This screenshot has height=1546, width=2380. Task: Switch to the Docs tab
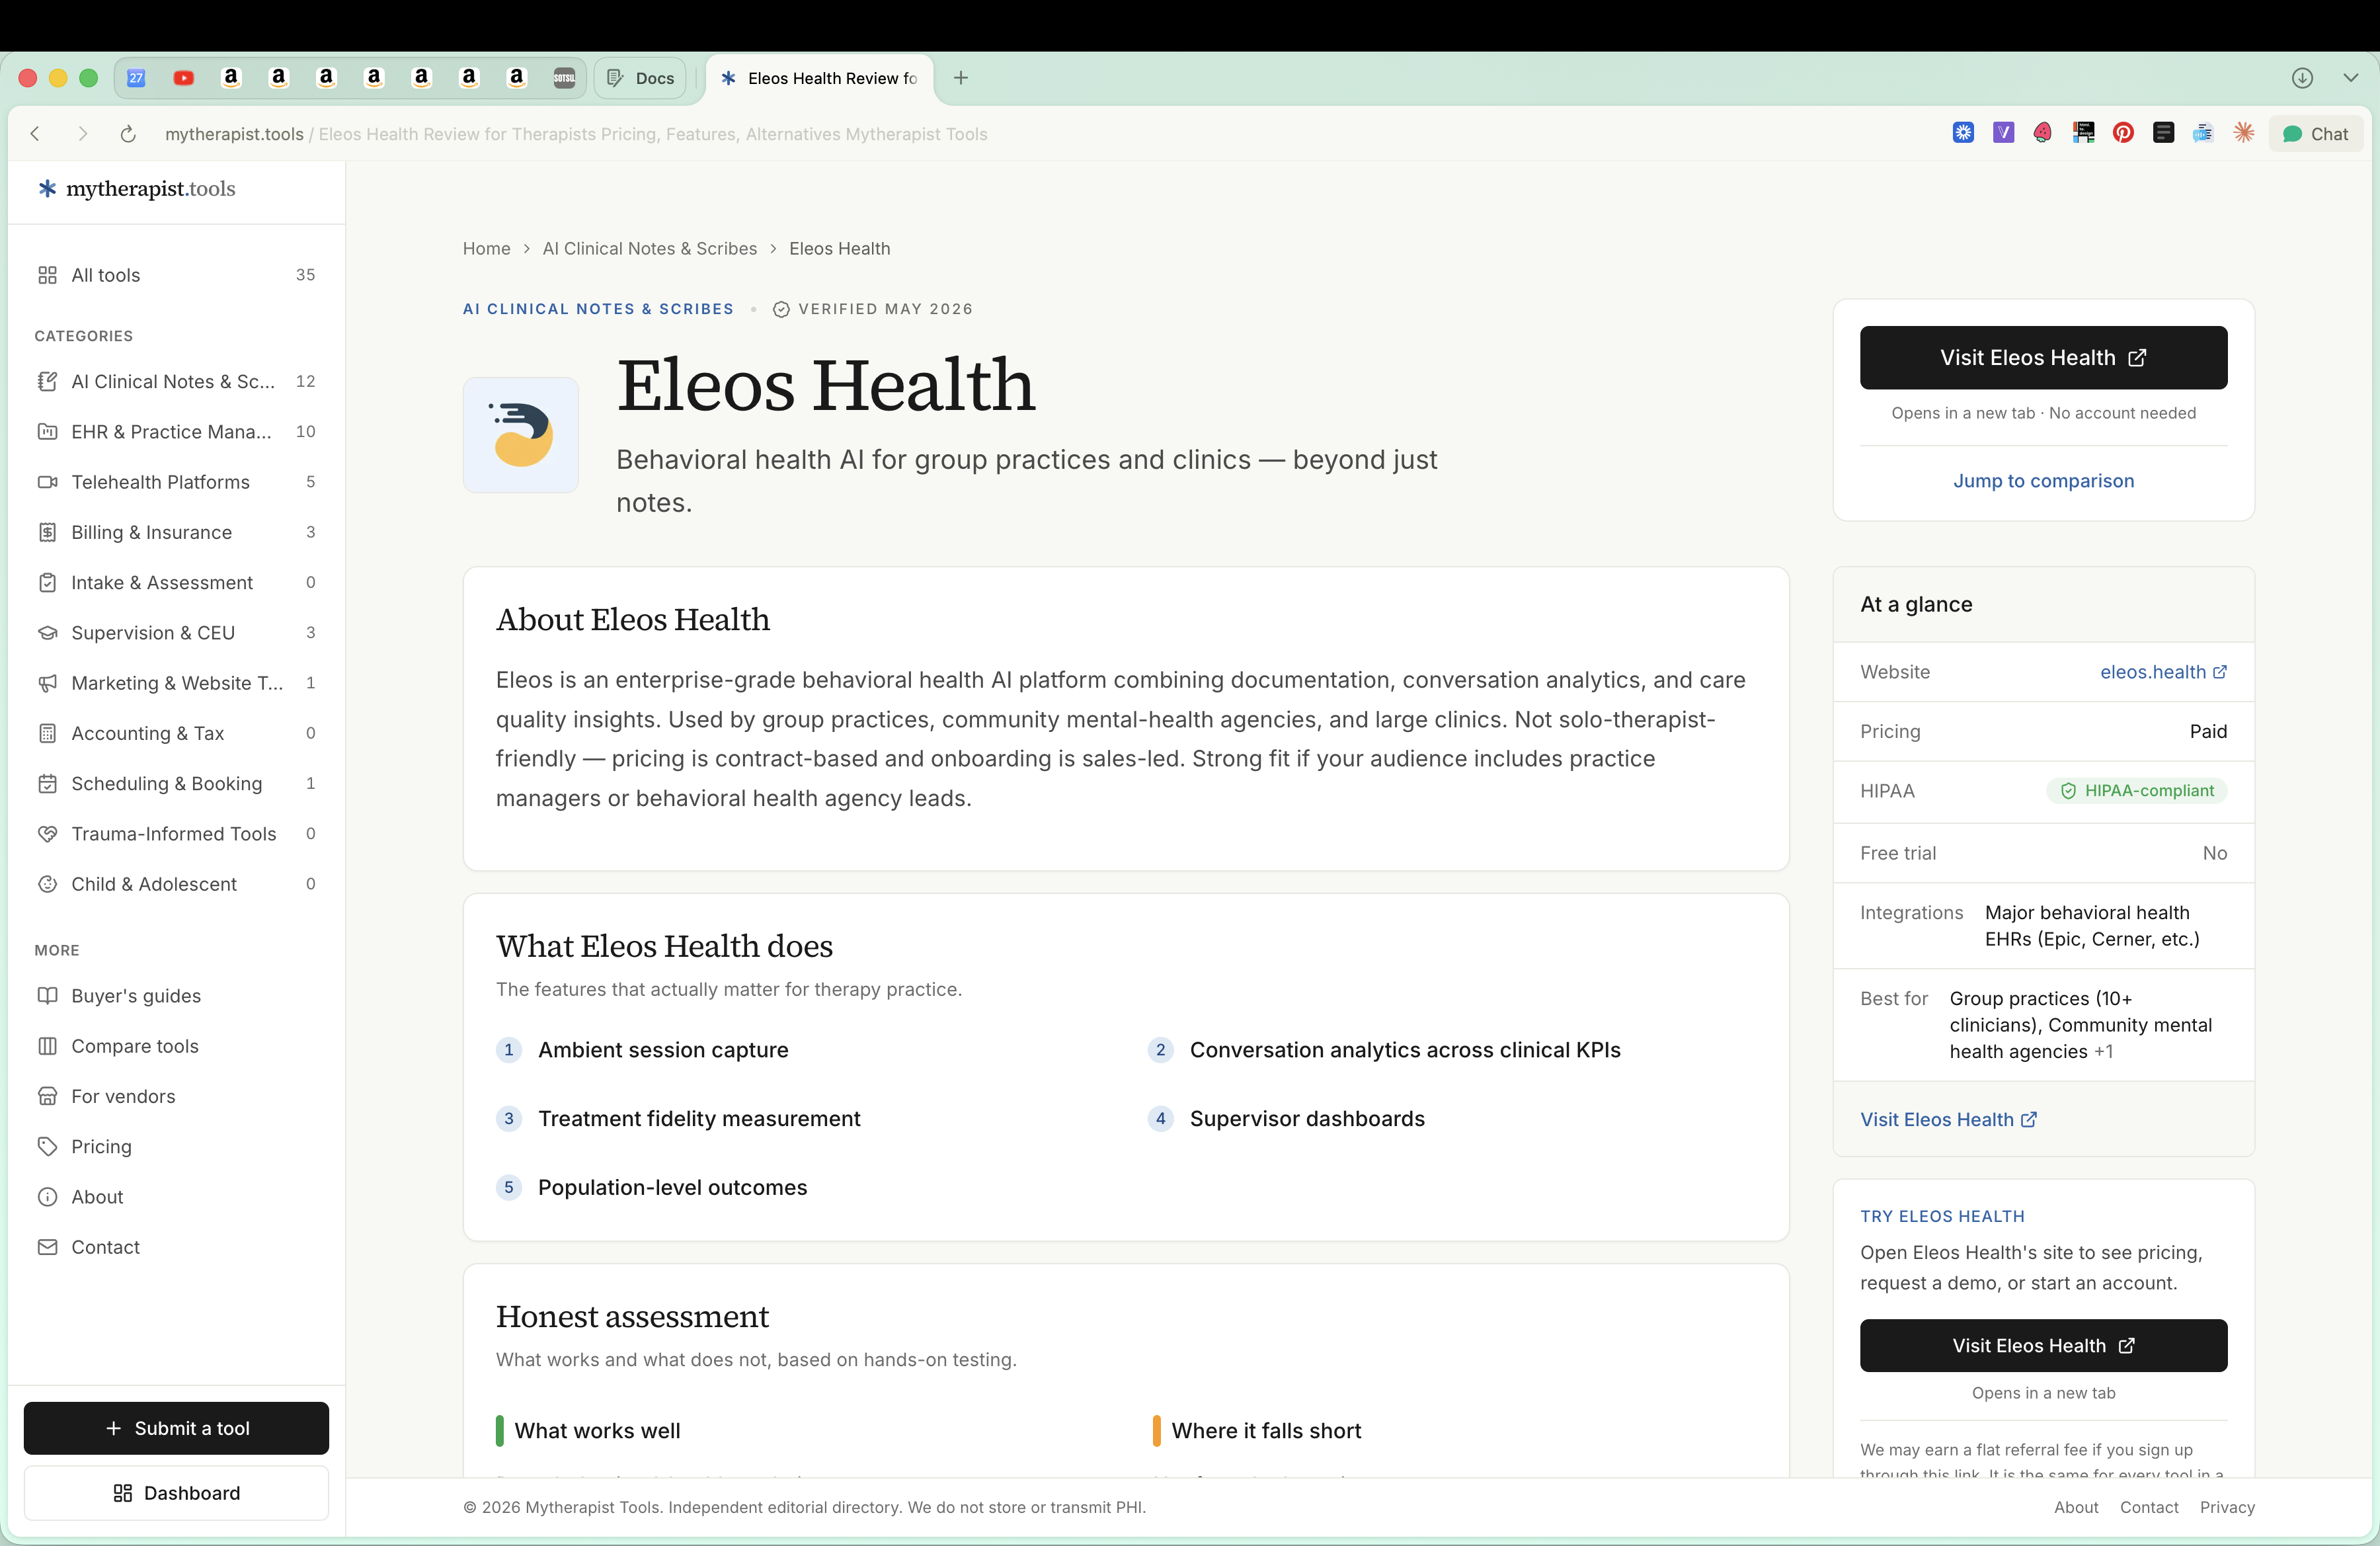coord(641,78)
